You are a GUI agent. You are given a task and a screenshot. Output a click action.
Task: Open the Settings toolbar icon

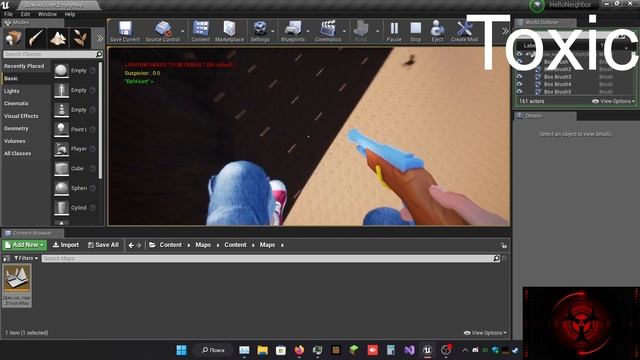tap(260, 31)
